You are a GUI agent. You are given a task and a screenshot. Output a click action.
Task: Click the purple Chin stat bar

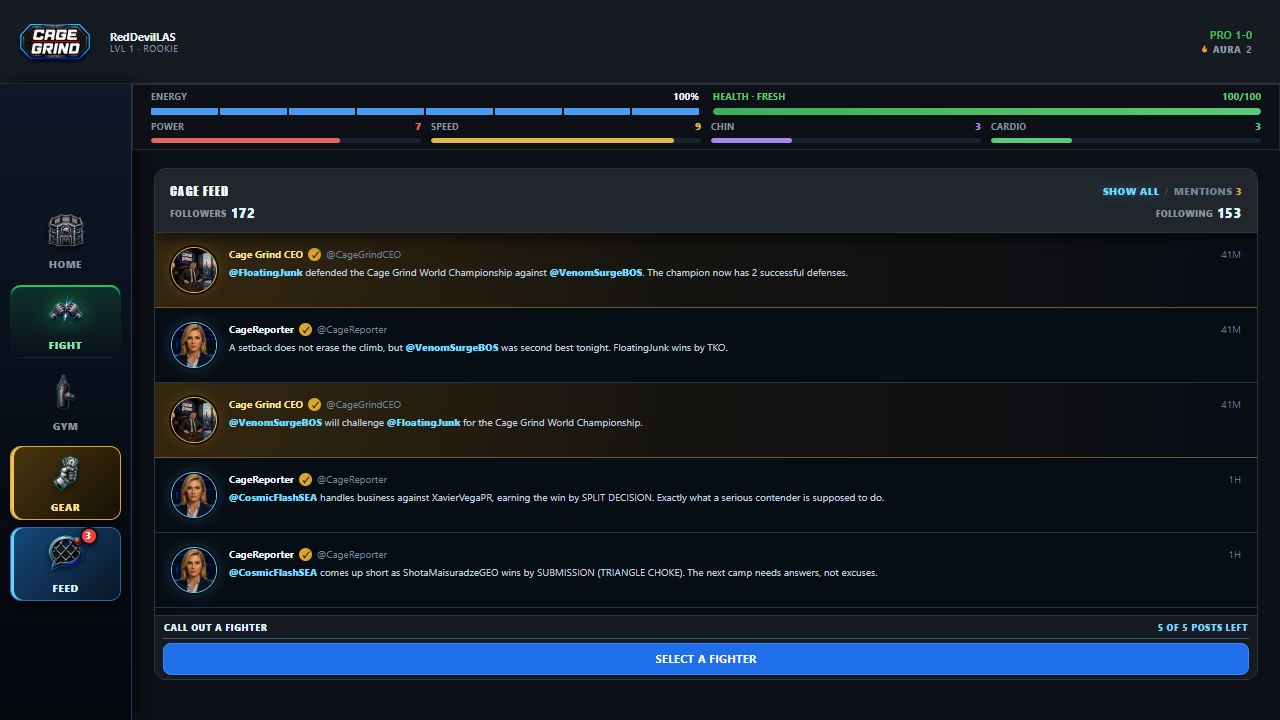pyautogui.click(x=846, y=140)
